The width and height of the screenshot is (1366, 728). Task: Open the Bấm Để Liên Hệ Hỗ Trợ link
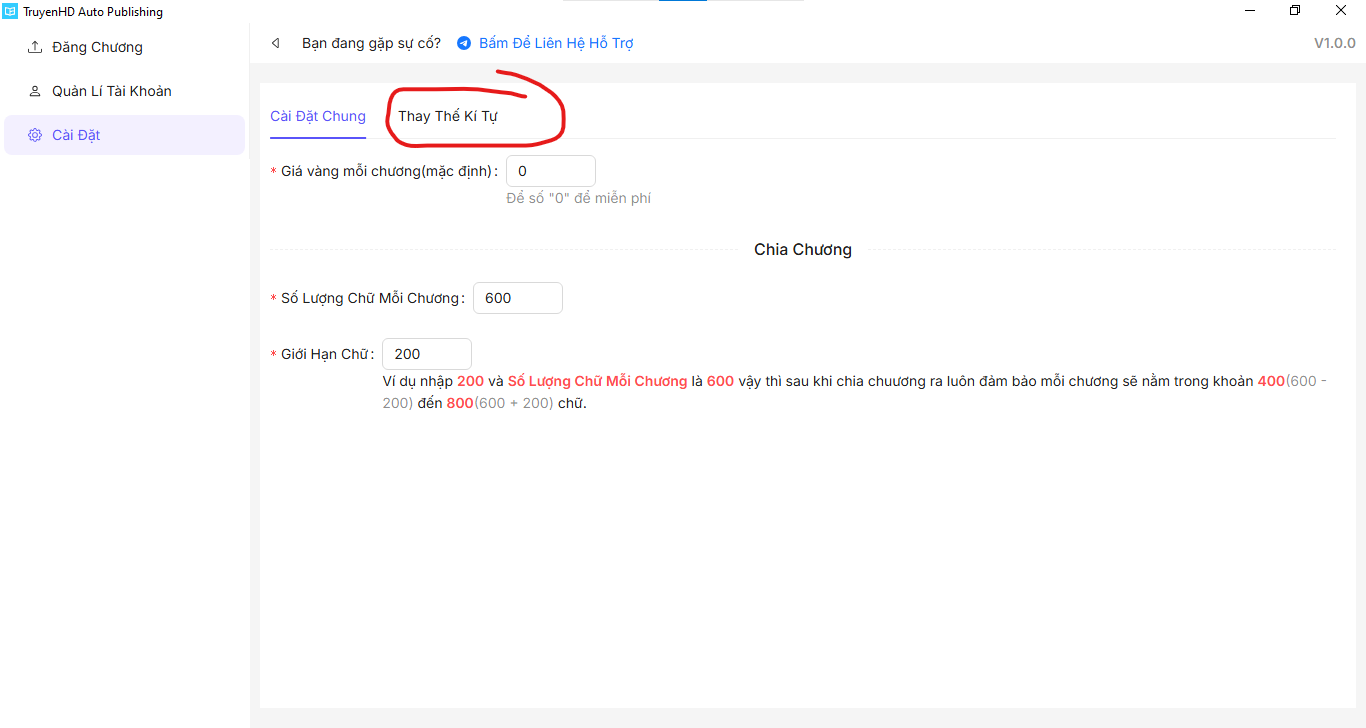(556, 43)
